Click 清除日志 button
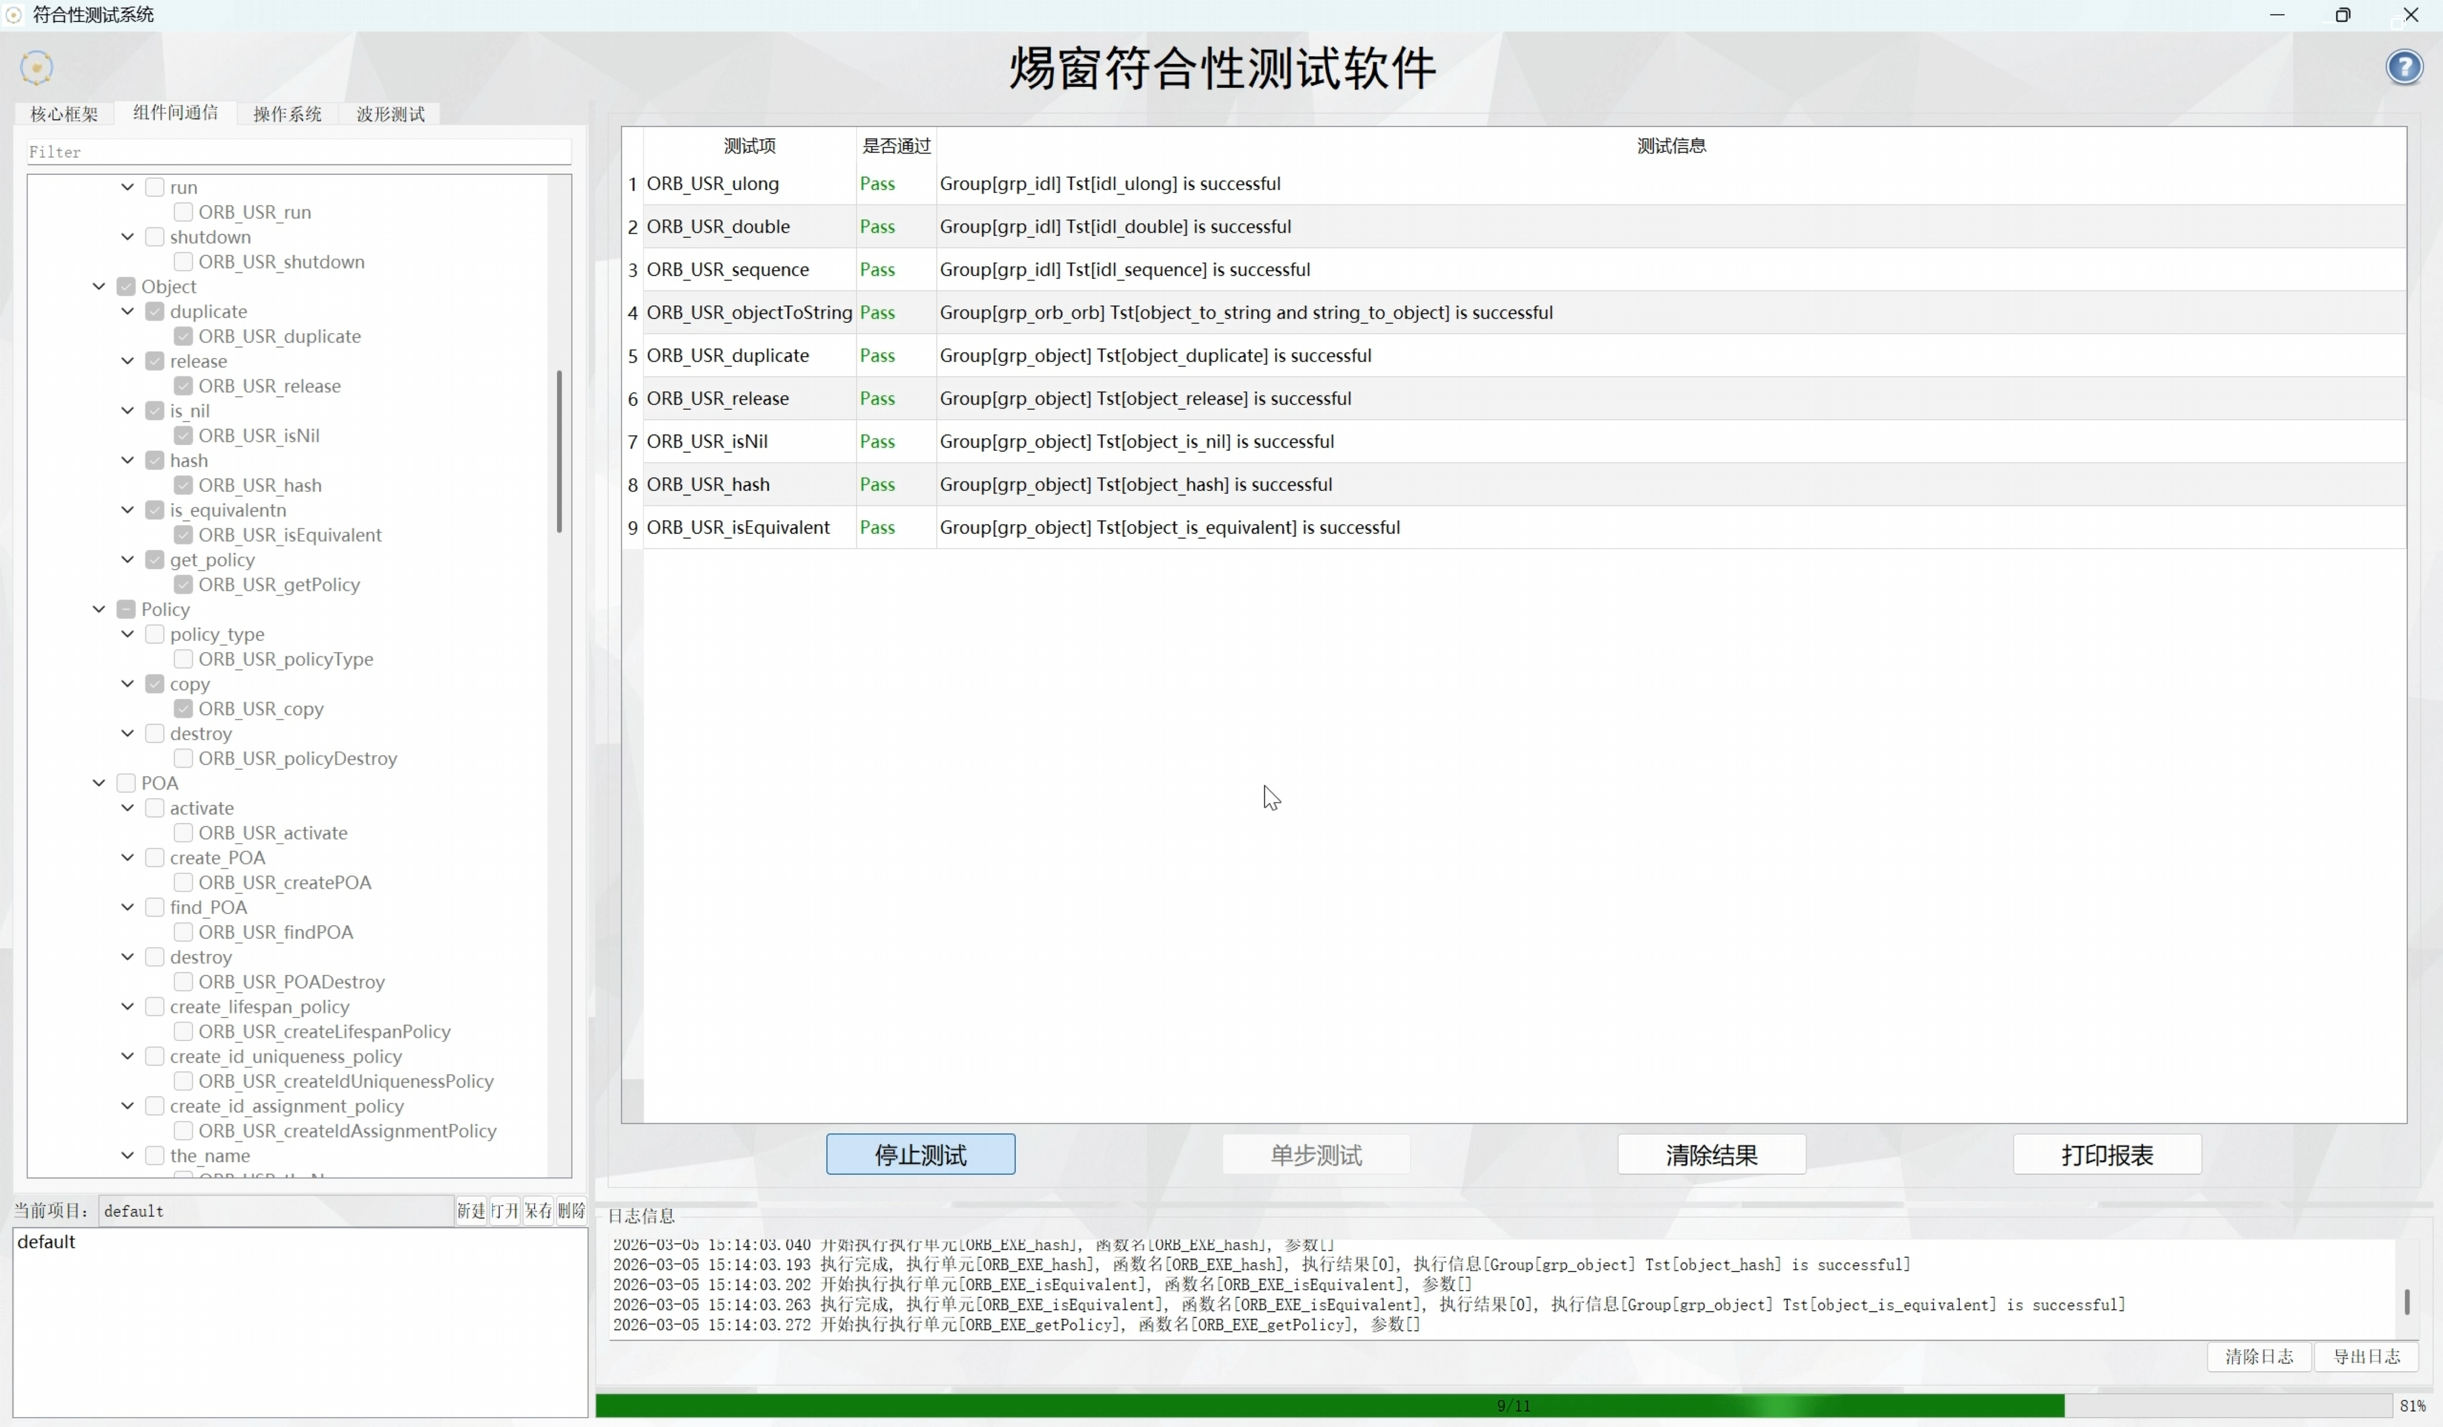The height and width of the screenshot is (1427, 2443). click(2259, 1357)
